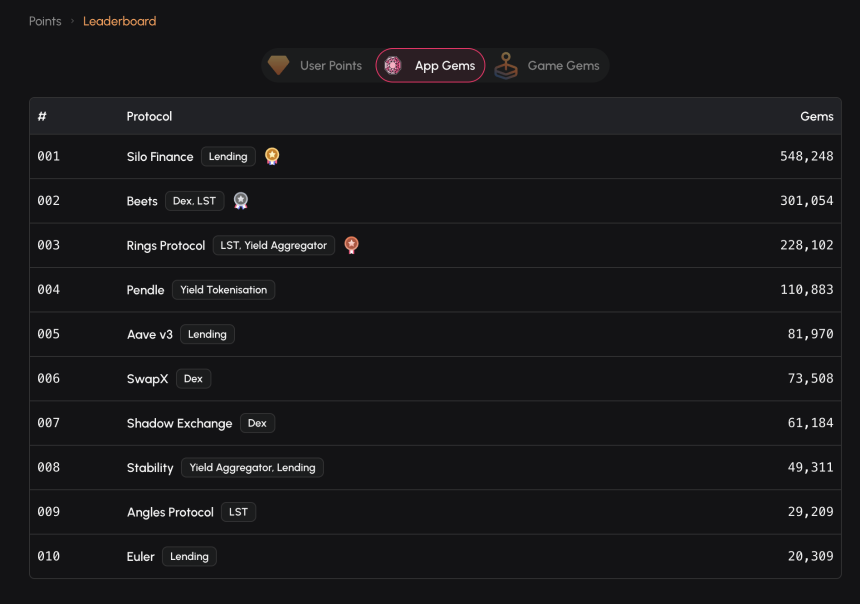Screen dimensions: 860x604
Task: Click the silver medal icon beside Beets
Action: click(241, 201)
